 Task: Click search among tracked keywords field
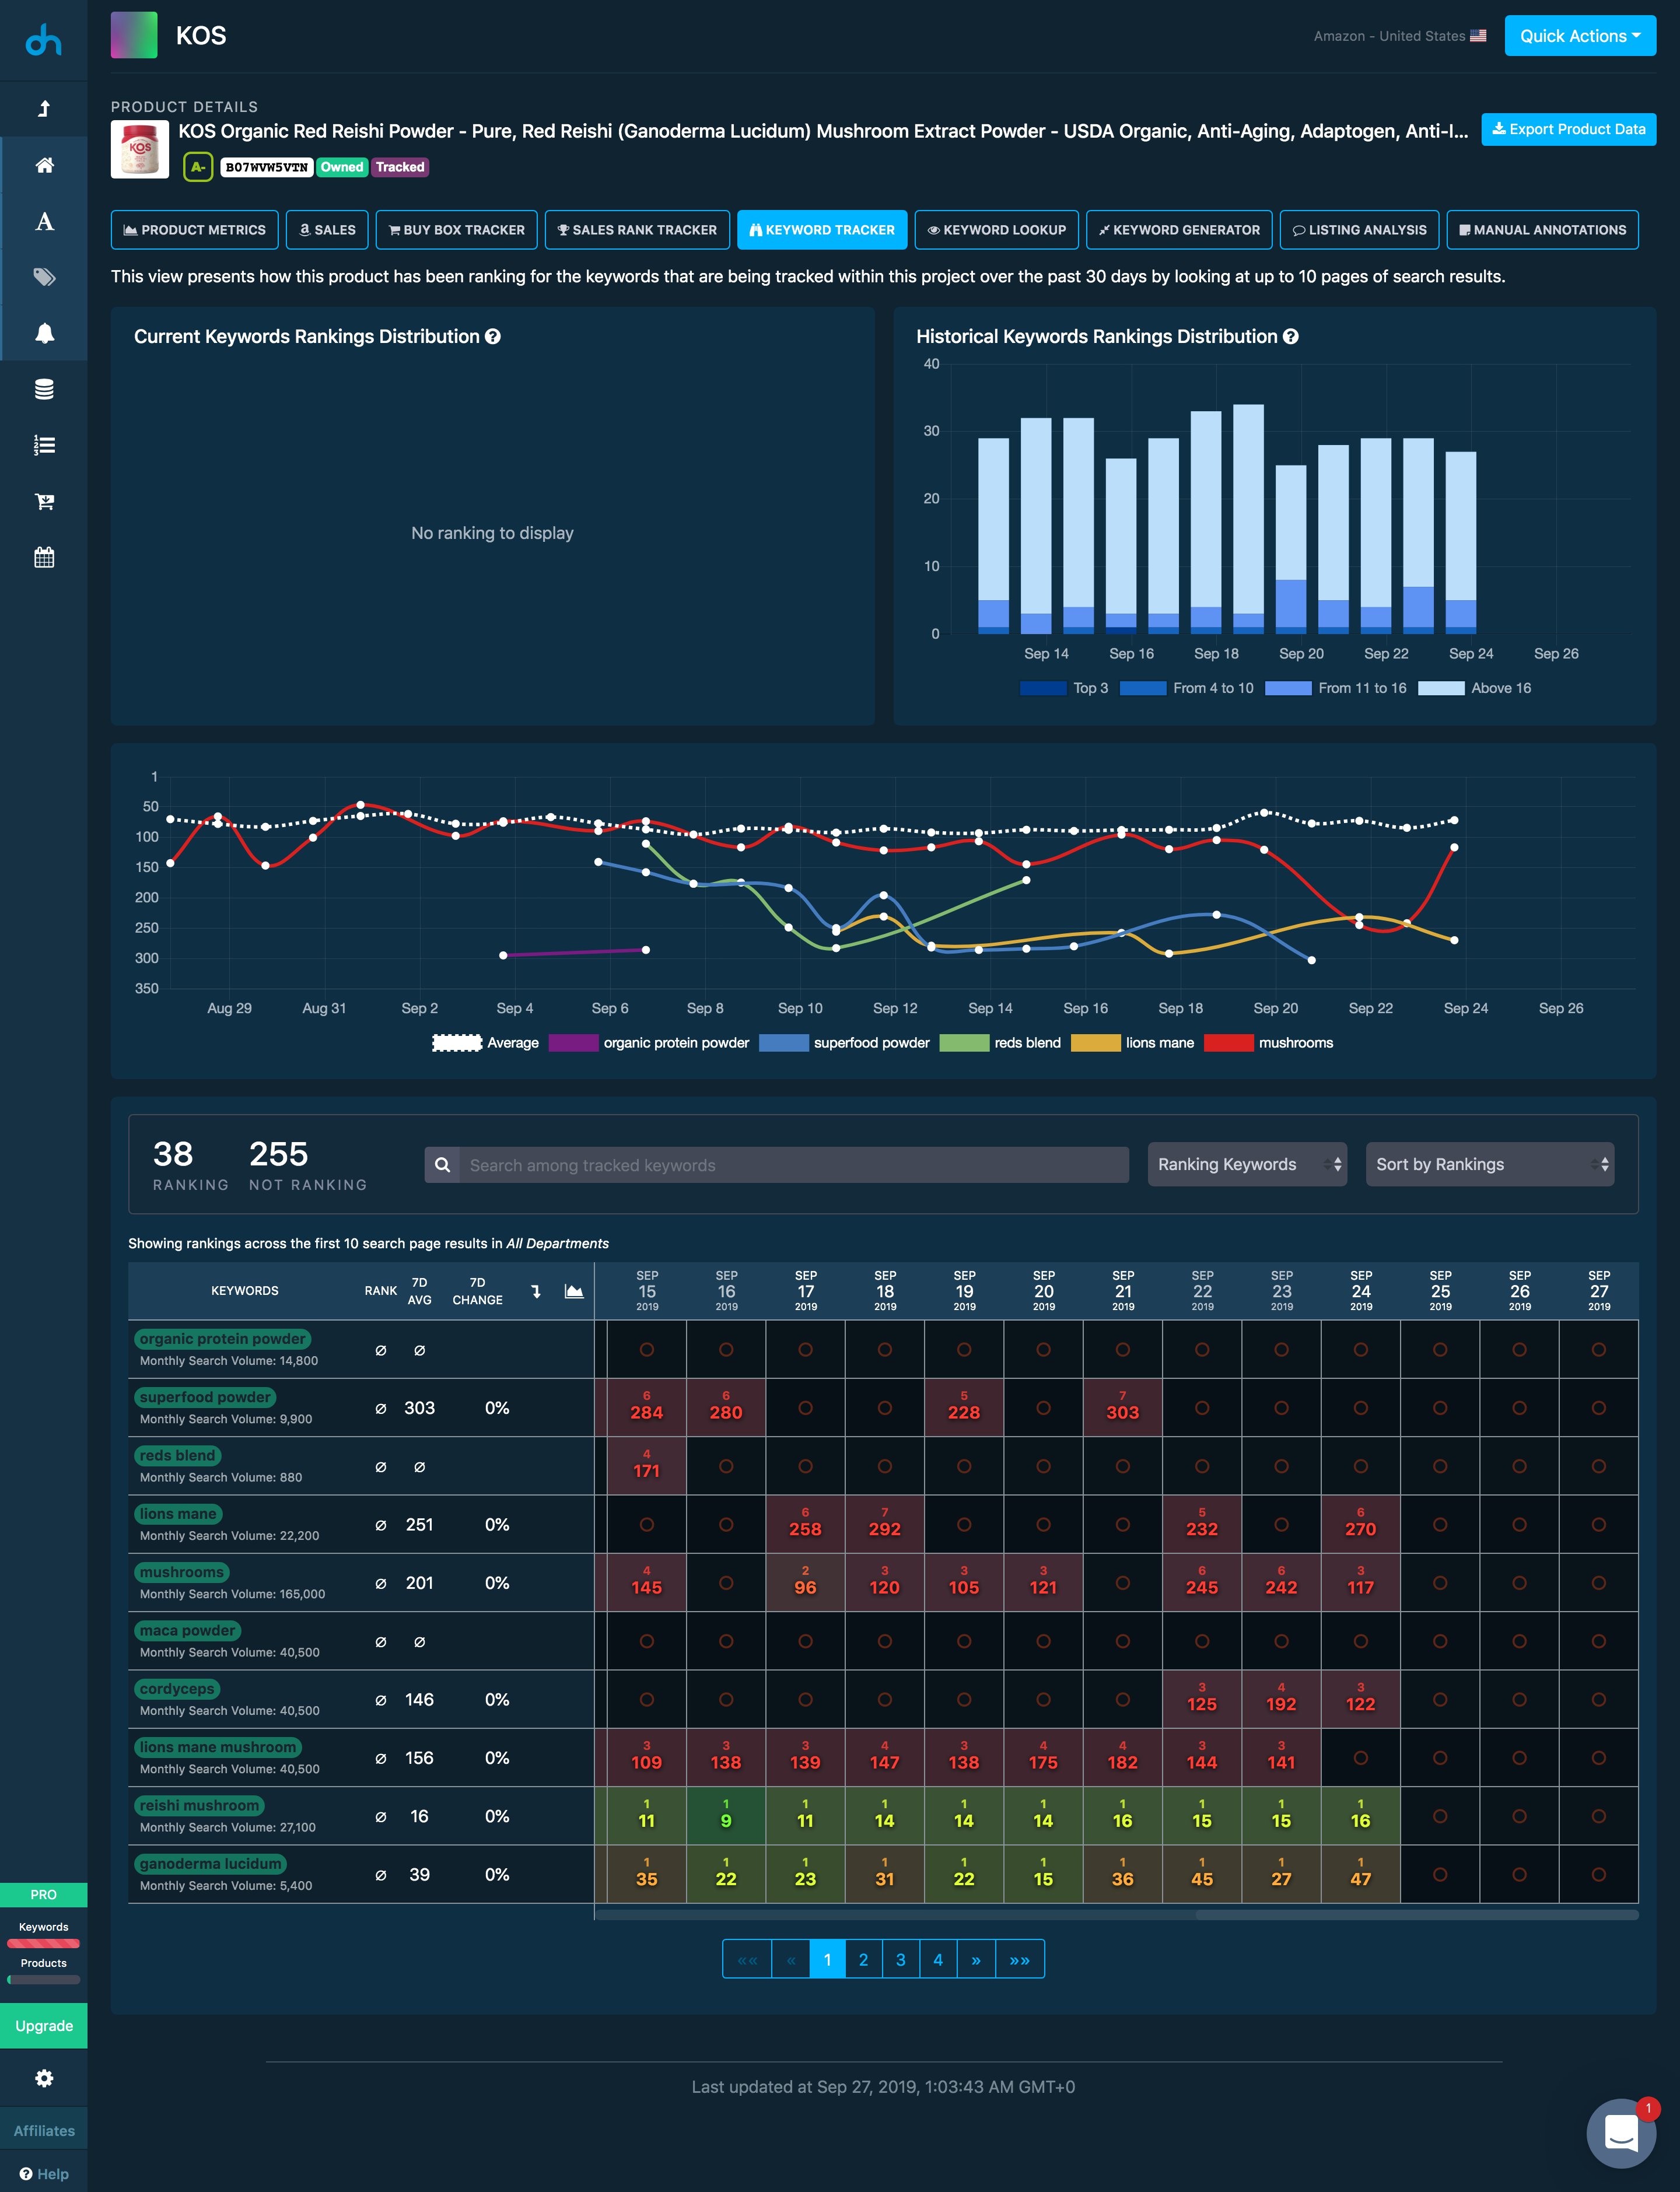(794, 1165)
